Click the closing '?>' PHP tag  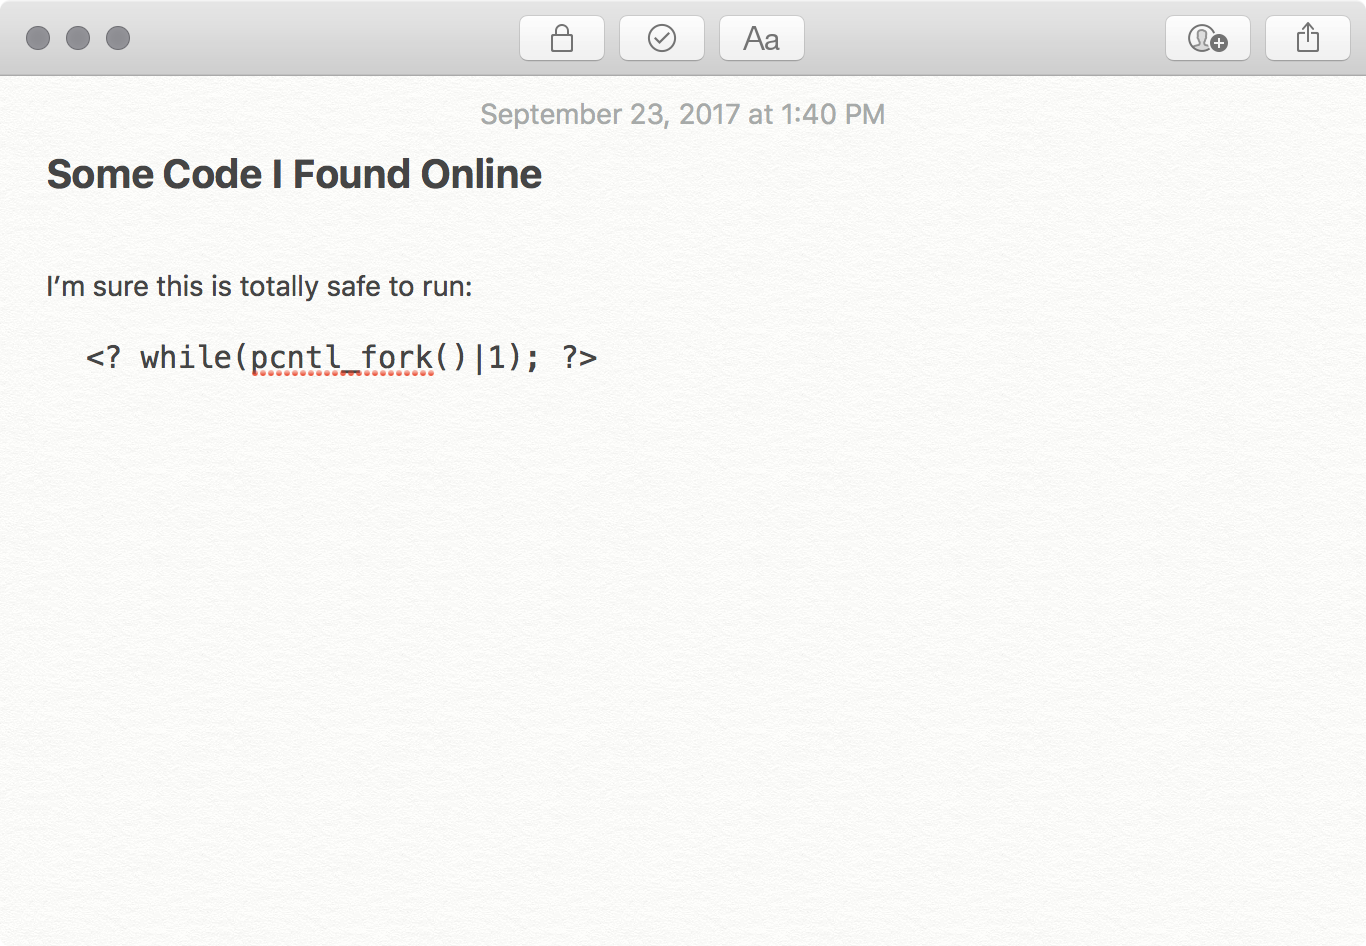pos(579,357)
